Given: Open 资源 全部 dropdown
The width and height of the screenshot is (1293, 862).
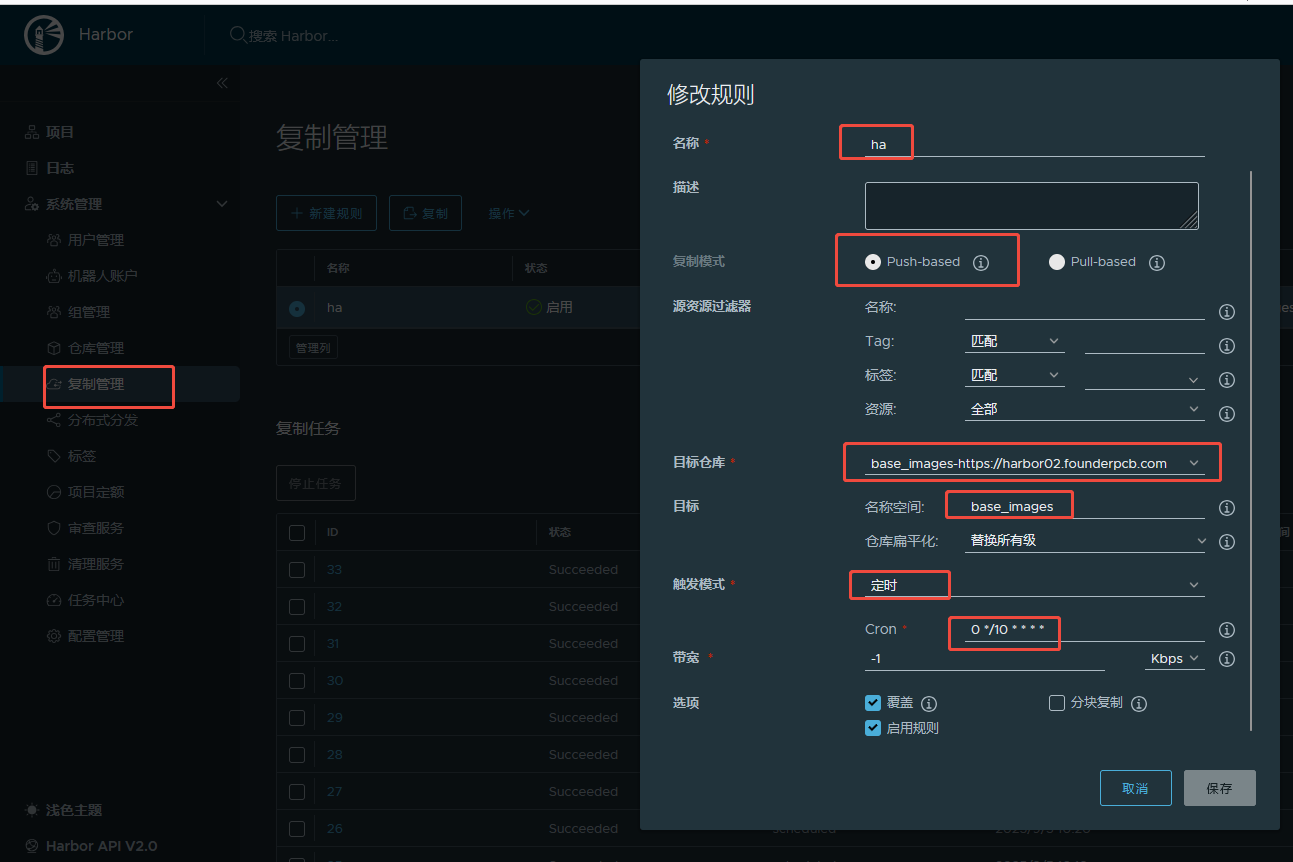Looking at the screenshot, I should click(1084, 409).
